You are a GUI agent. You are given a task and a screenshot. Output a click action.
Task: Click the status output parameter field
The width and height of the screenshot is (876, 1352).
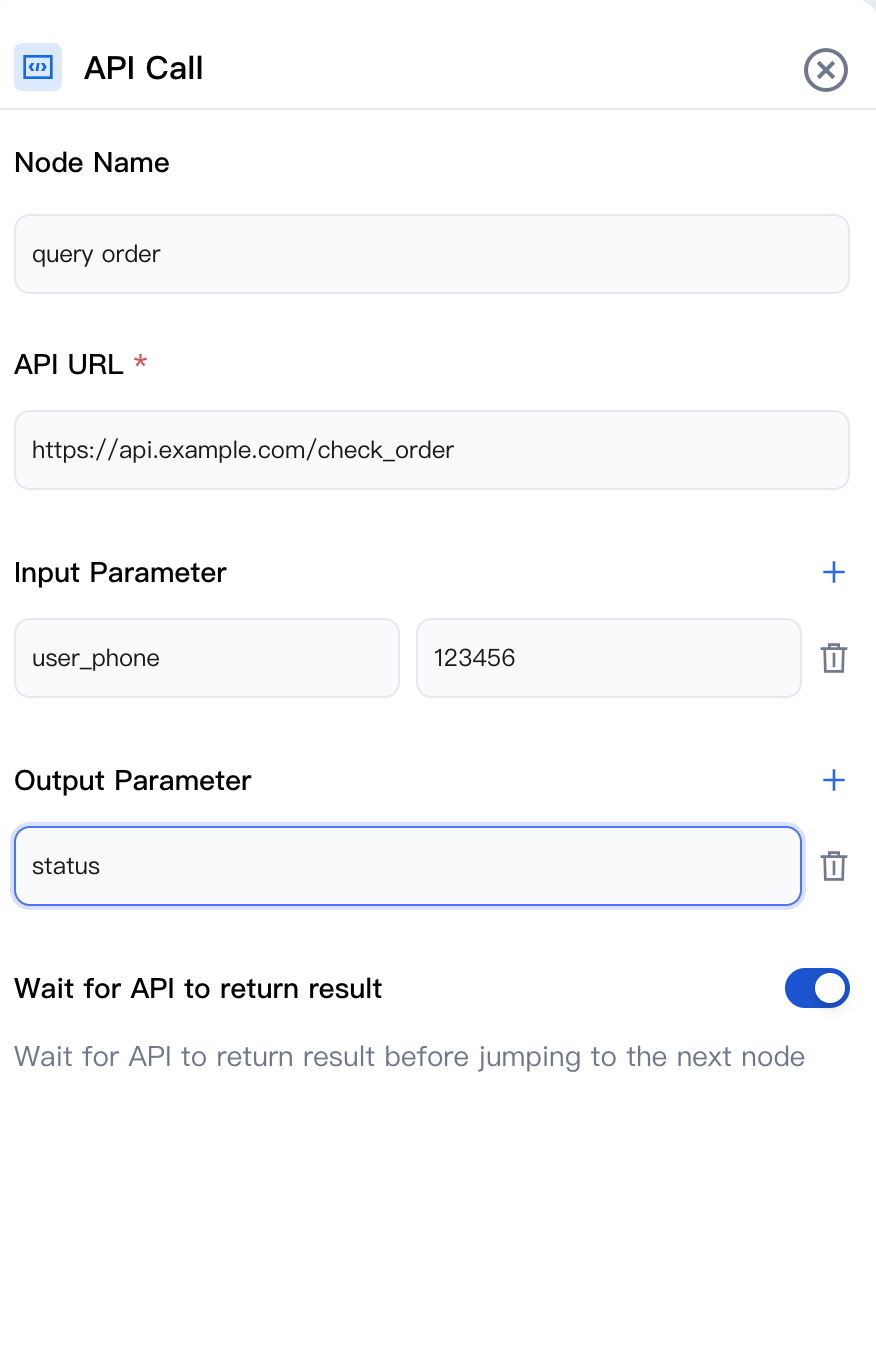click(407, 866)
